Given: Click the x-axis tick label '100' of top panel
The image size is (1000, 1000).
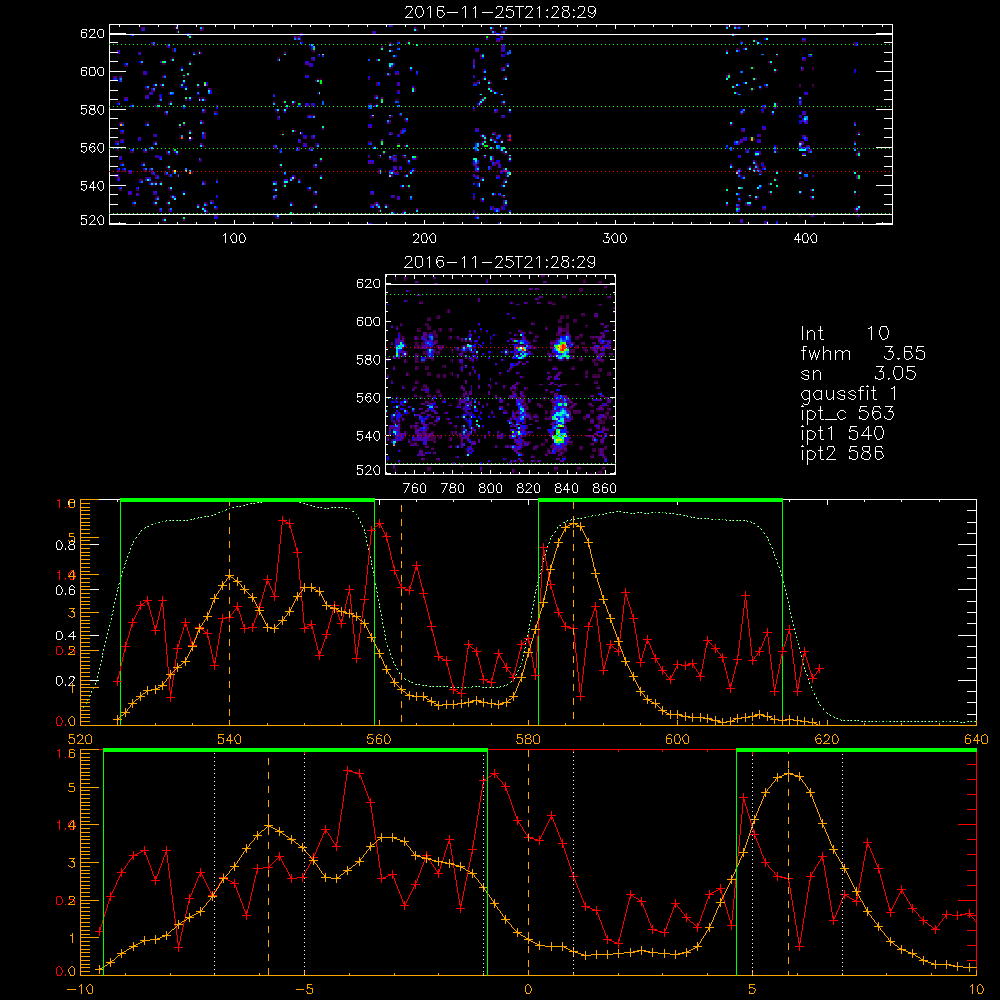Looking at the screenshot, I should [x=234, y=239].
